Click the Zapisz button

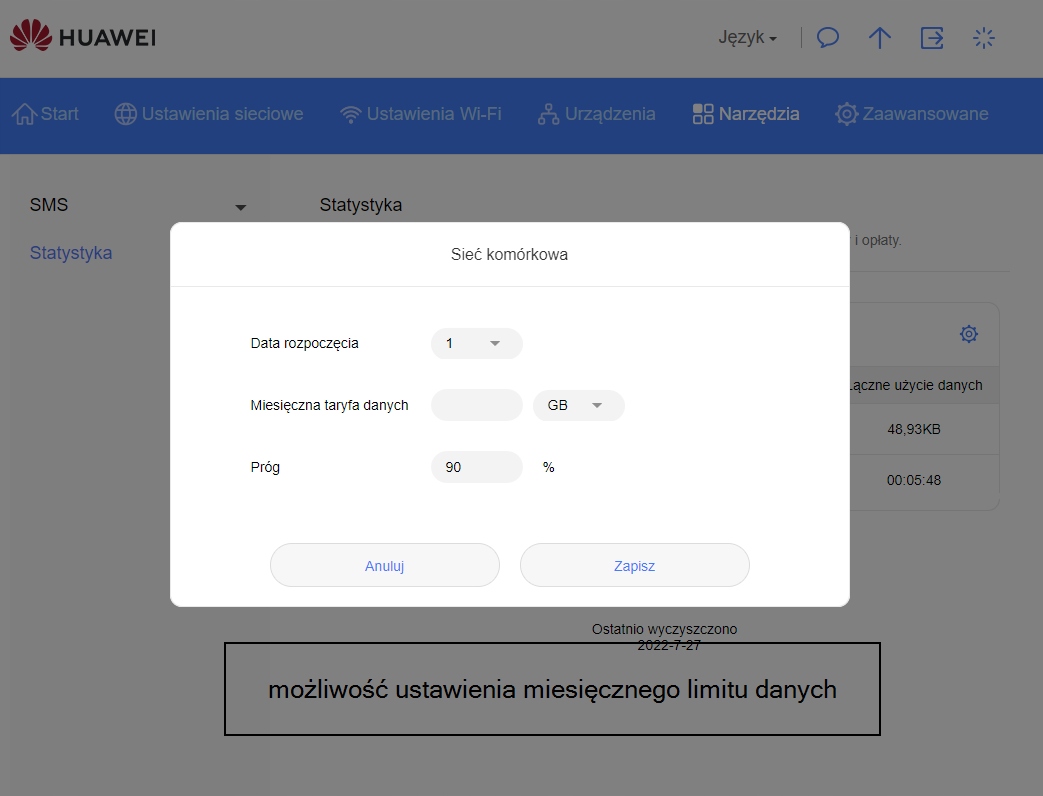tap(634, 565)
